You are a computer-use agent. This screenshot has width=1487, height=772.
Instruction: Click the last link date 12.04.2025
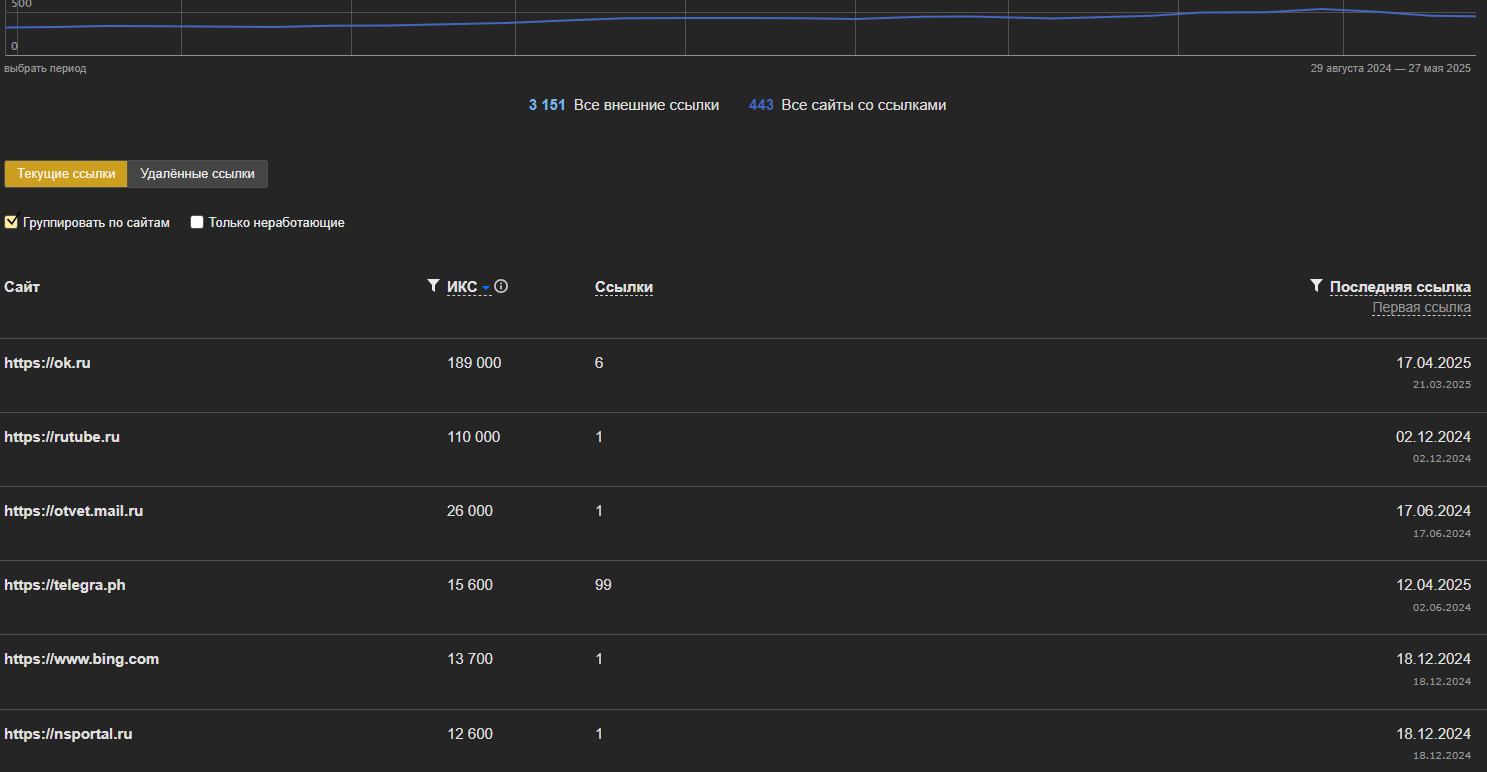pos(1434,585)
